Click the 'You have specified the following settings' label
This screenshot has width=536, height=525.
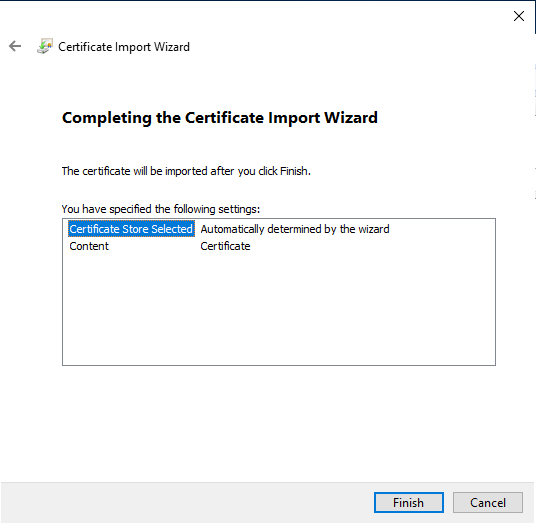(161, 209)
